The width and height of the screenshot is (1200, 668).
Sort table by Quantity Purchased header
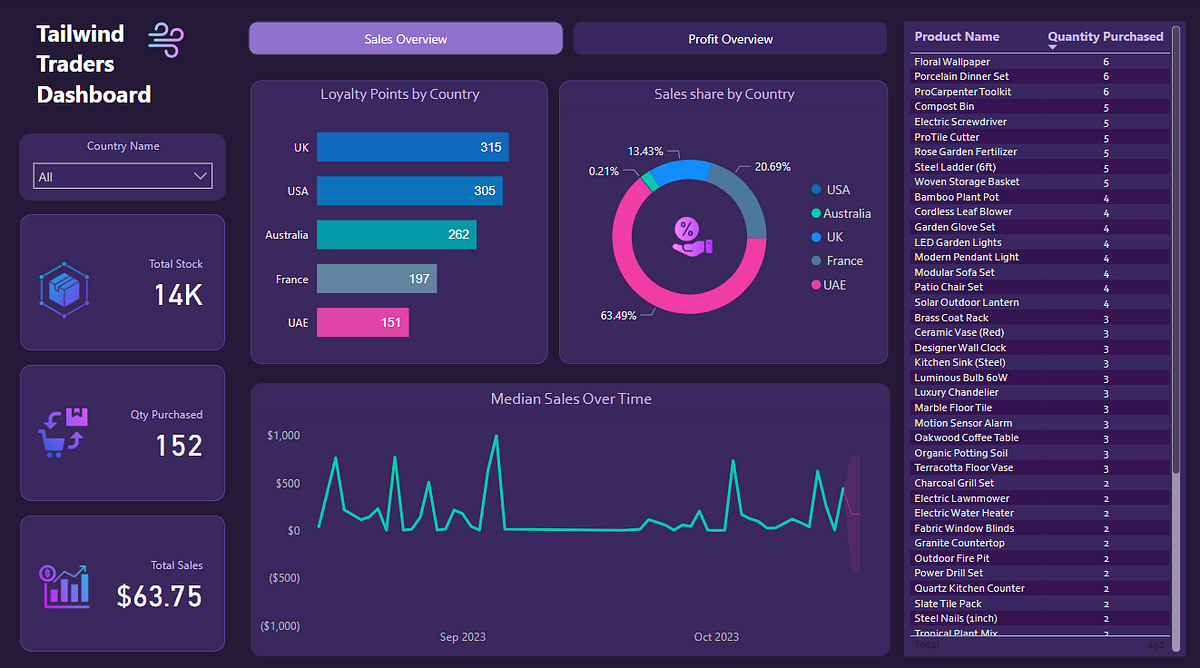click(1105, 36)
